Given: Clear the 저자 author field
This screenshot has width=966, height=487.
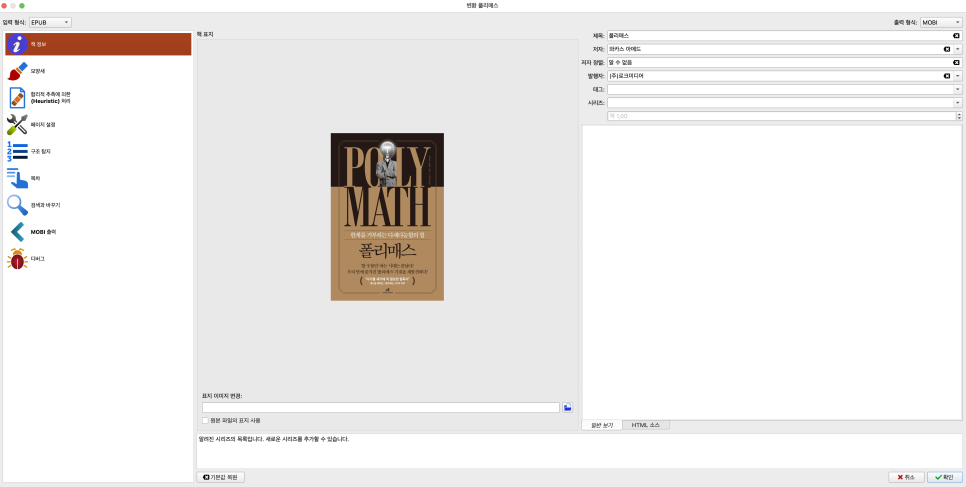Looking at the screenshot, I should pyautogui.click(x=946, y=49).
